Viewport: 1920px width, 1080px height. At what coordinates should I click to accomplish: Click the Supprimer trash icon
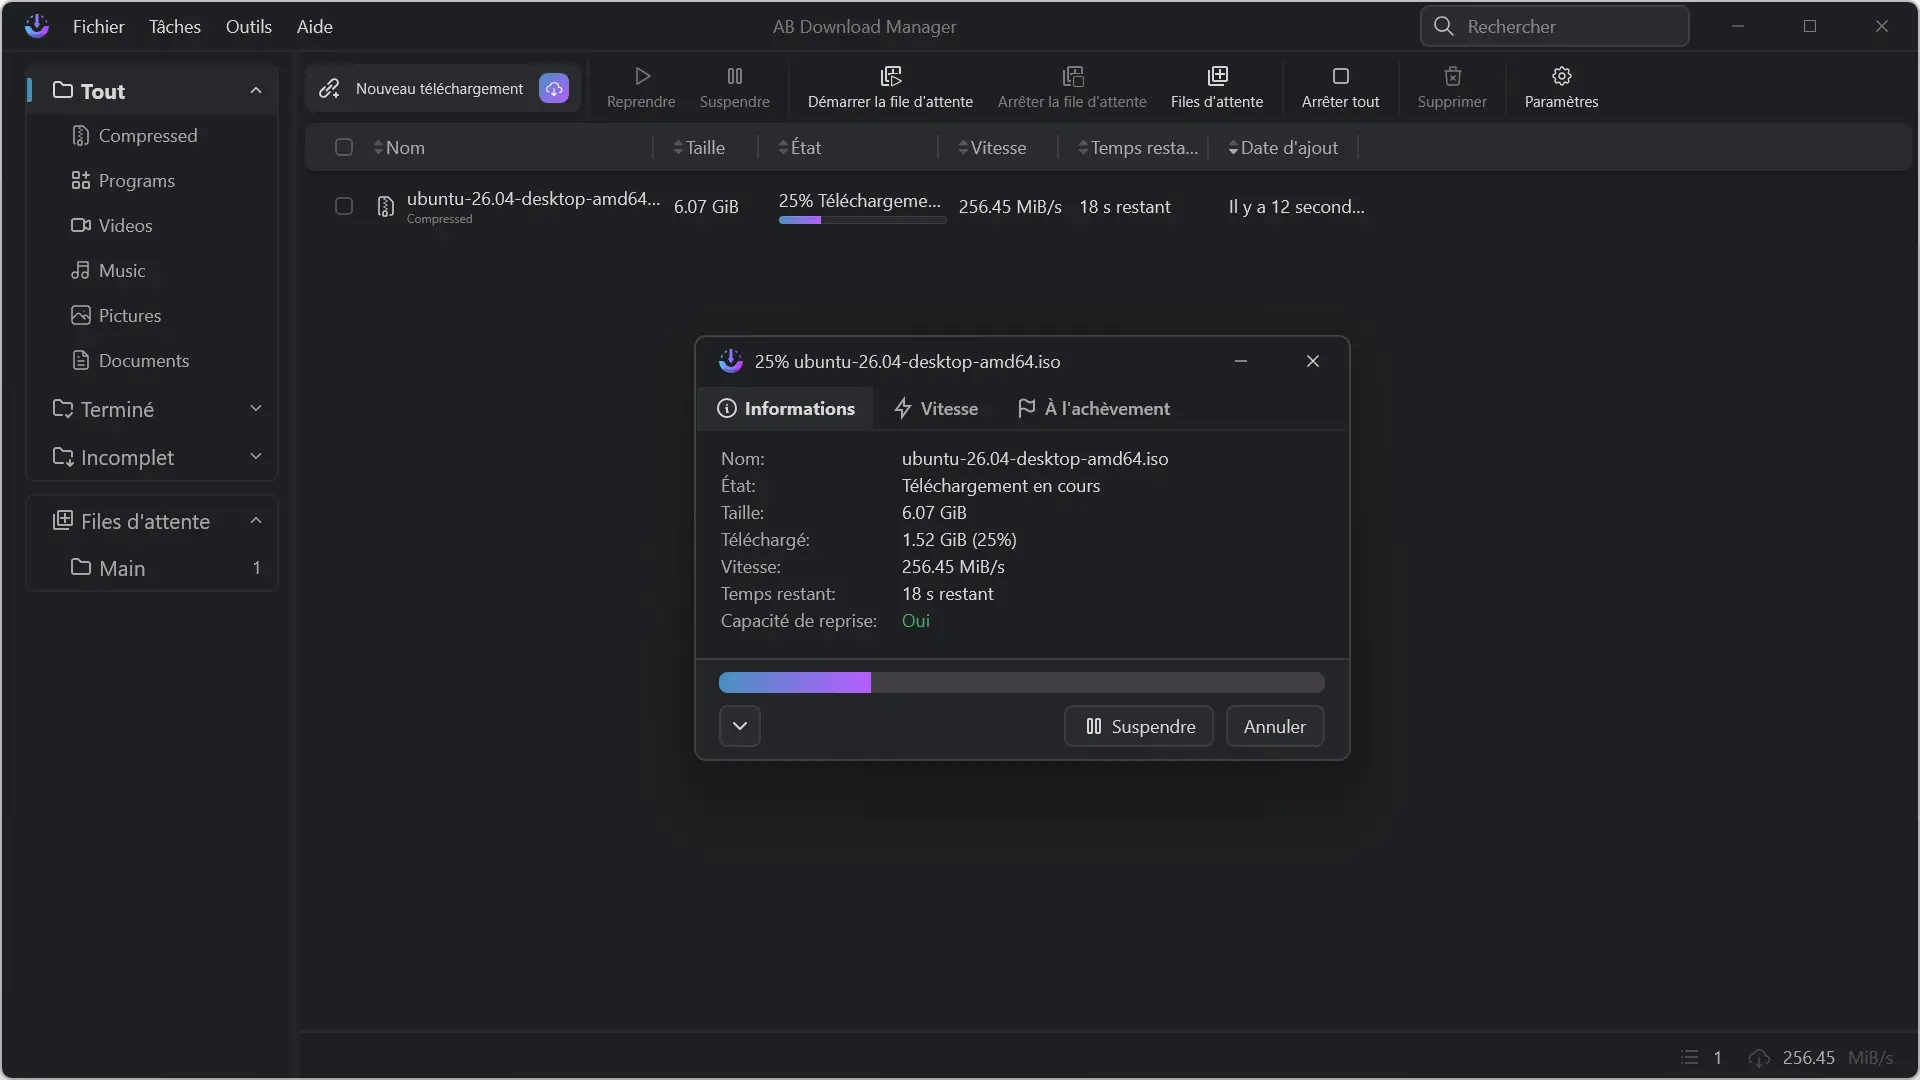tap(1453, 76)
